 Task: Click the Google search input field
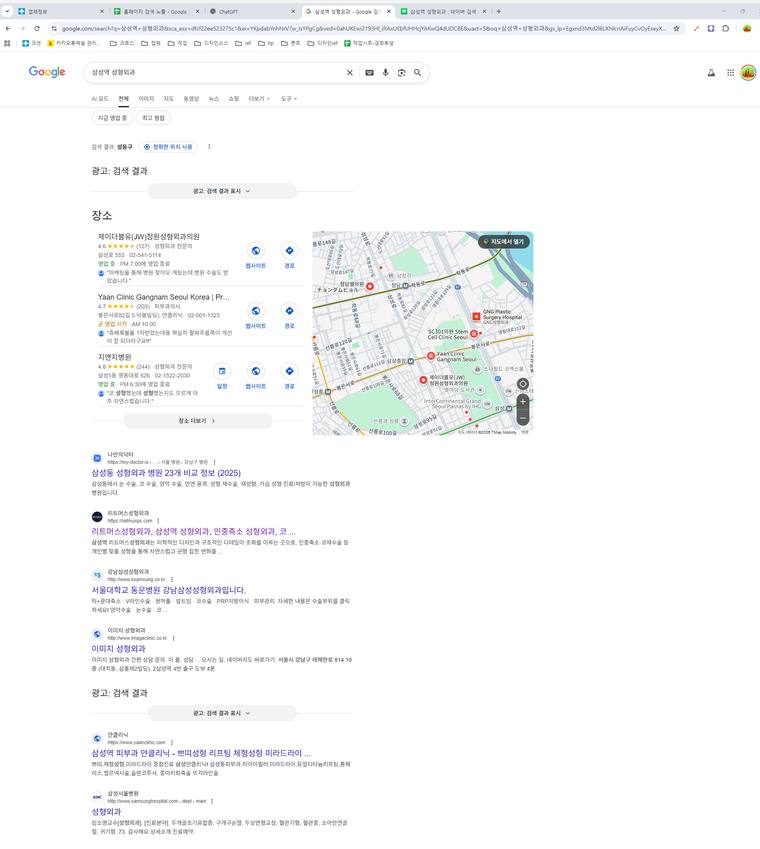[217, 73]
